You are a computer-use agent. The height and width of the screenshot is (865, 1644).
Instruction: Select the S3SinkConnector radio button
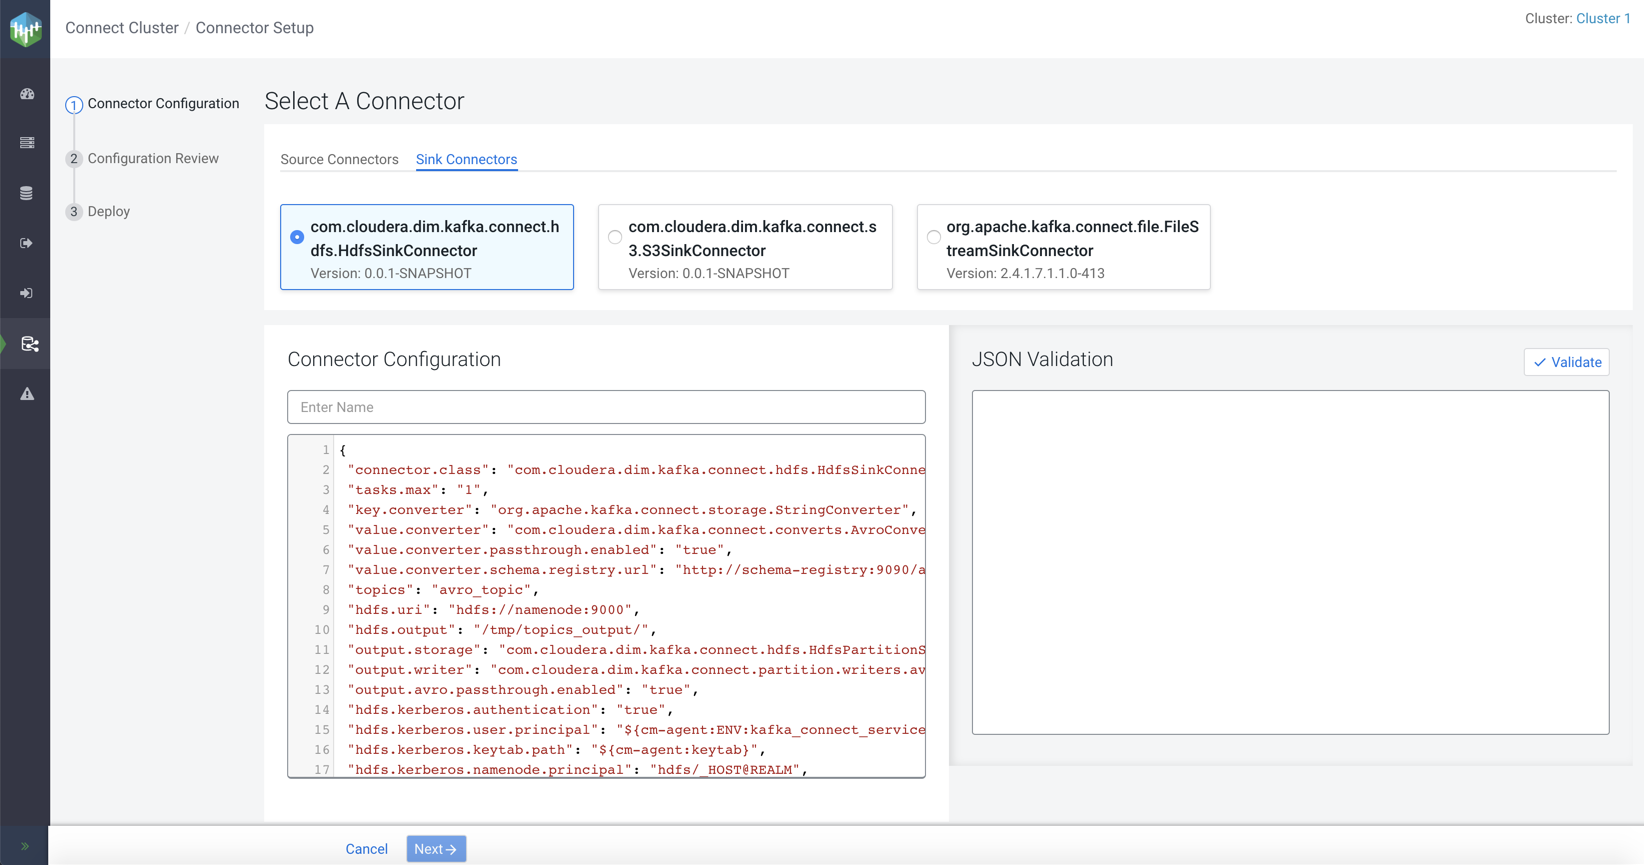click(x=615, y=237)
